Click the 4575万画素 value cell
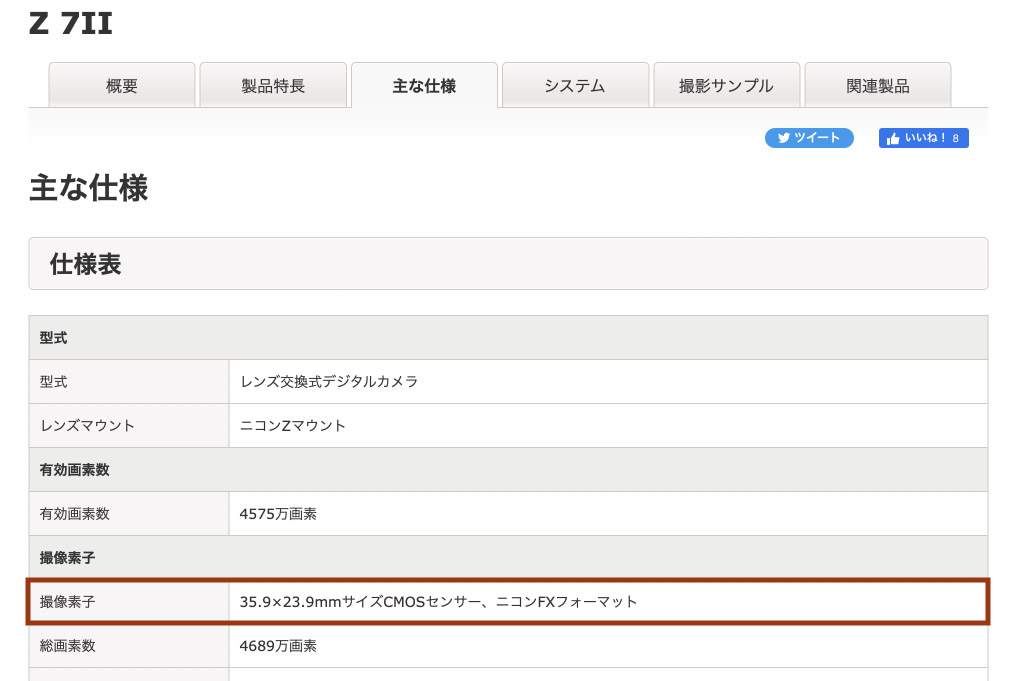Viewport: 1019px width, 681px height. point(608,514)
